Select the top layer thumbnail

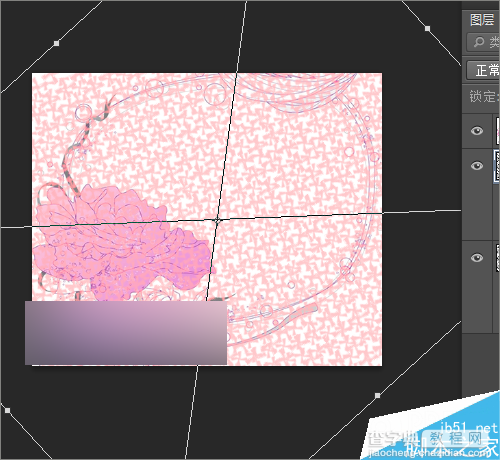[498, 131]
